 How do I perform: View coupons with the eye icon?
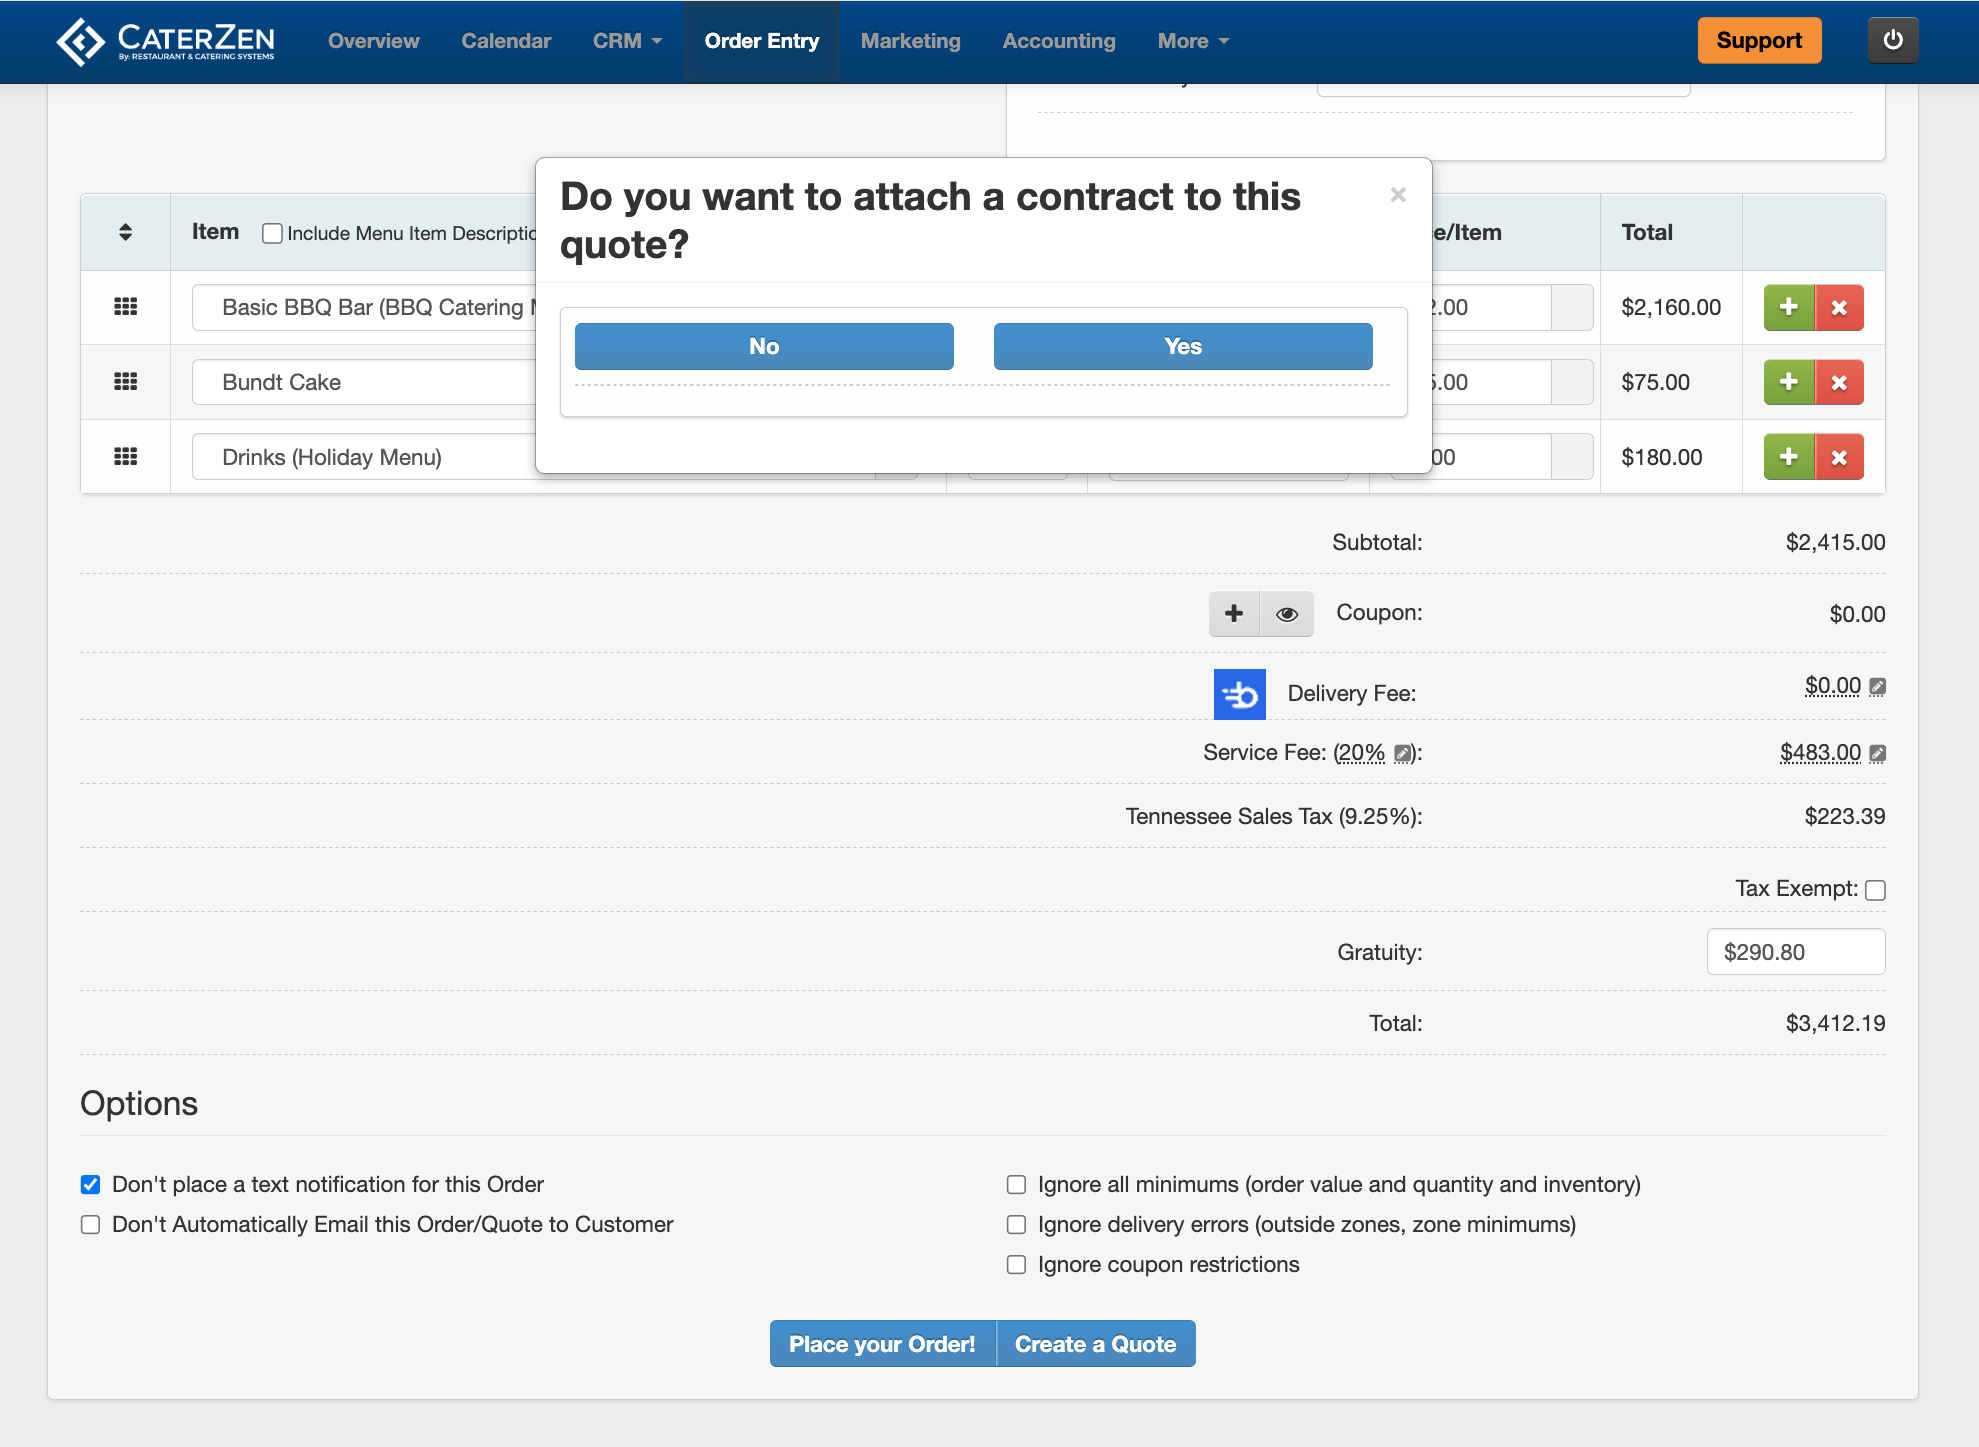pyautogui.click(x=1286, y=614)
